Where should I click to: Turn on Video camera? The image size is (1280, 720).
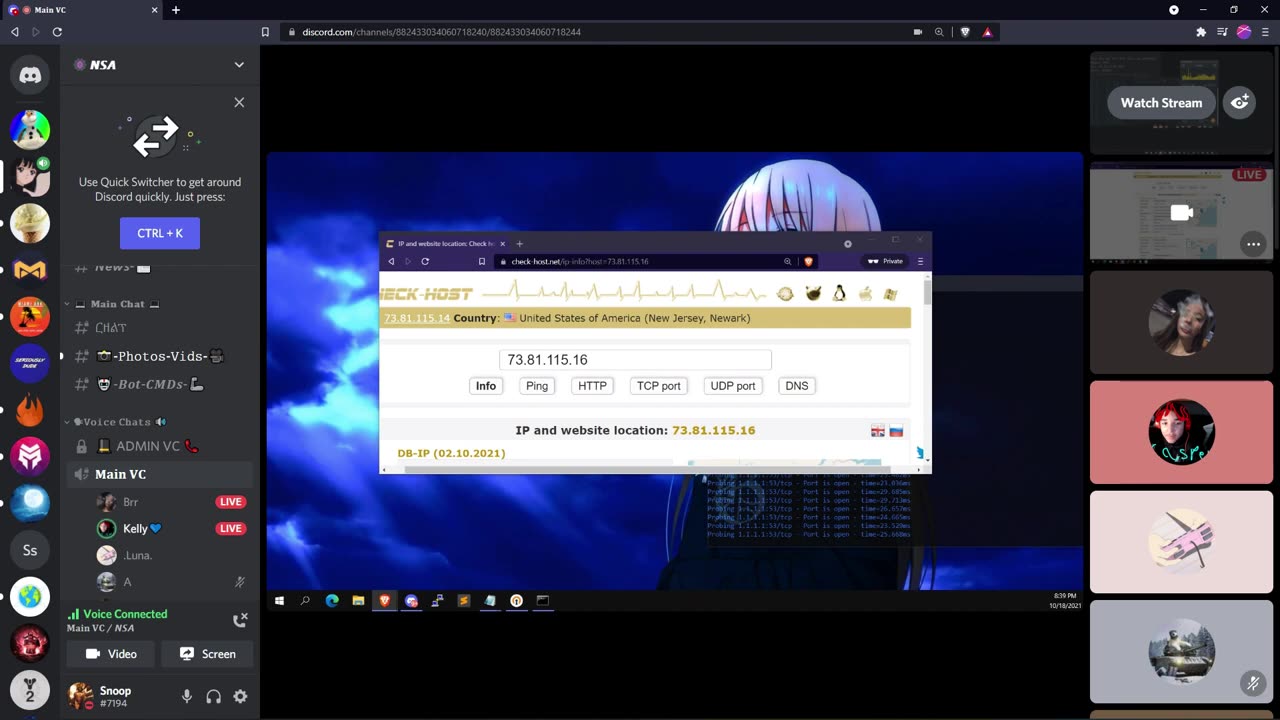tap(111, 654)
